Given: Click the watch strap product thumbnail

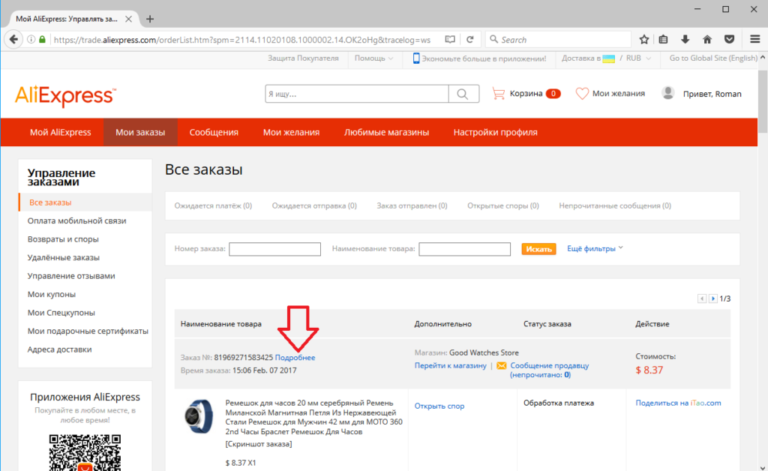Looking at the screenshot, I should 198,416.
